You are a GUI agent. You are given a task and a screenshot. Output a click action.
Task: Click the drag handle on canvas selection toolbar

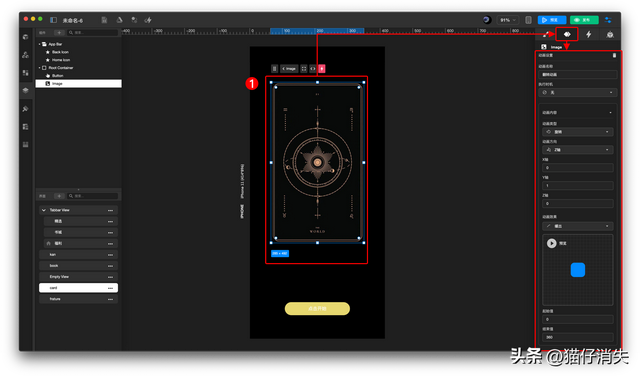(x=274, y=69)
